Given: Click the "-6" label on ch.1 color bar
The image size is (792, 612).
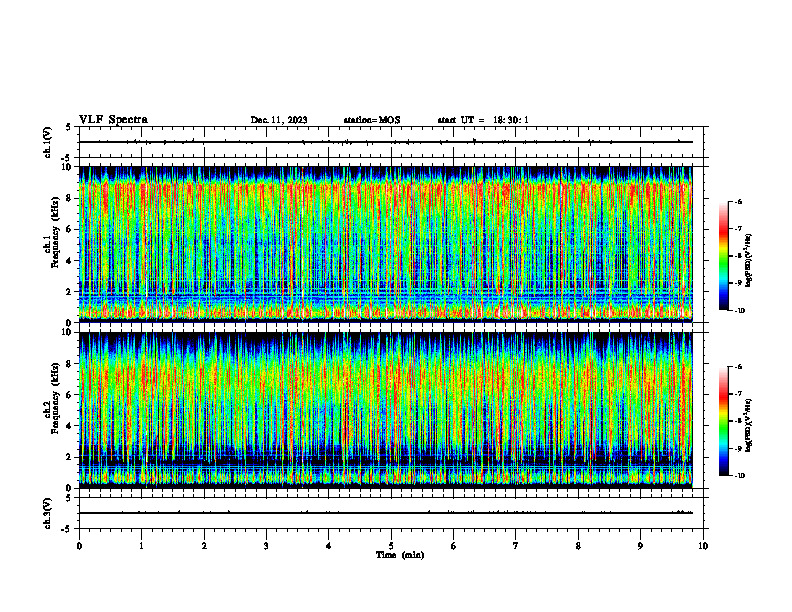Looking at the screenshot, I should click(738, 202).
